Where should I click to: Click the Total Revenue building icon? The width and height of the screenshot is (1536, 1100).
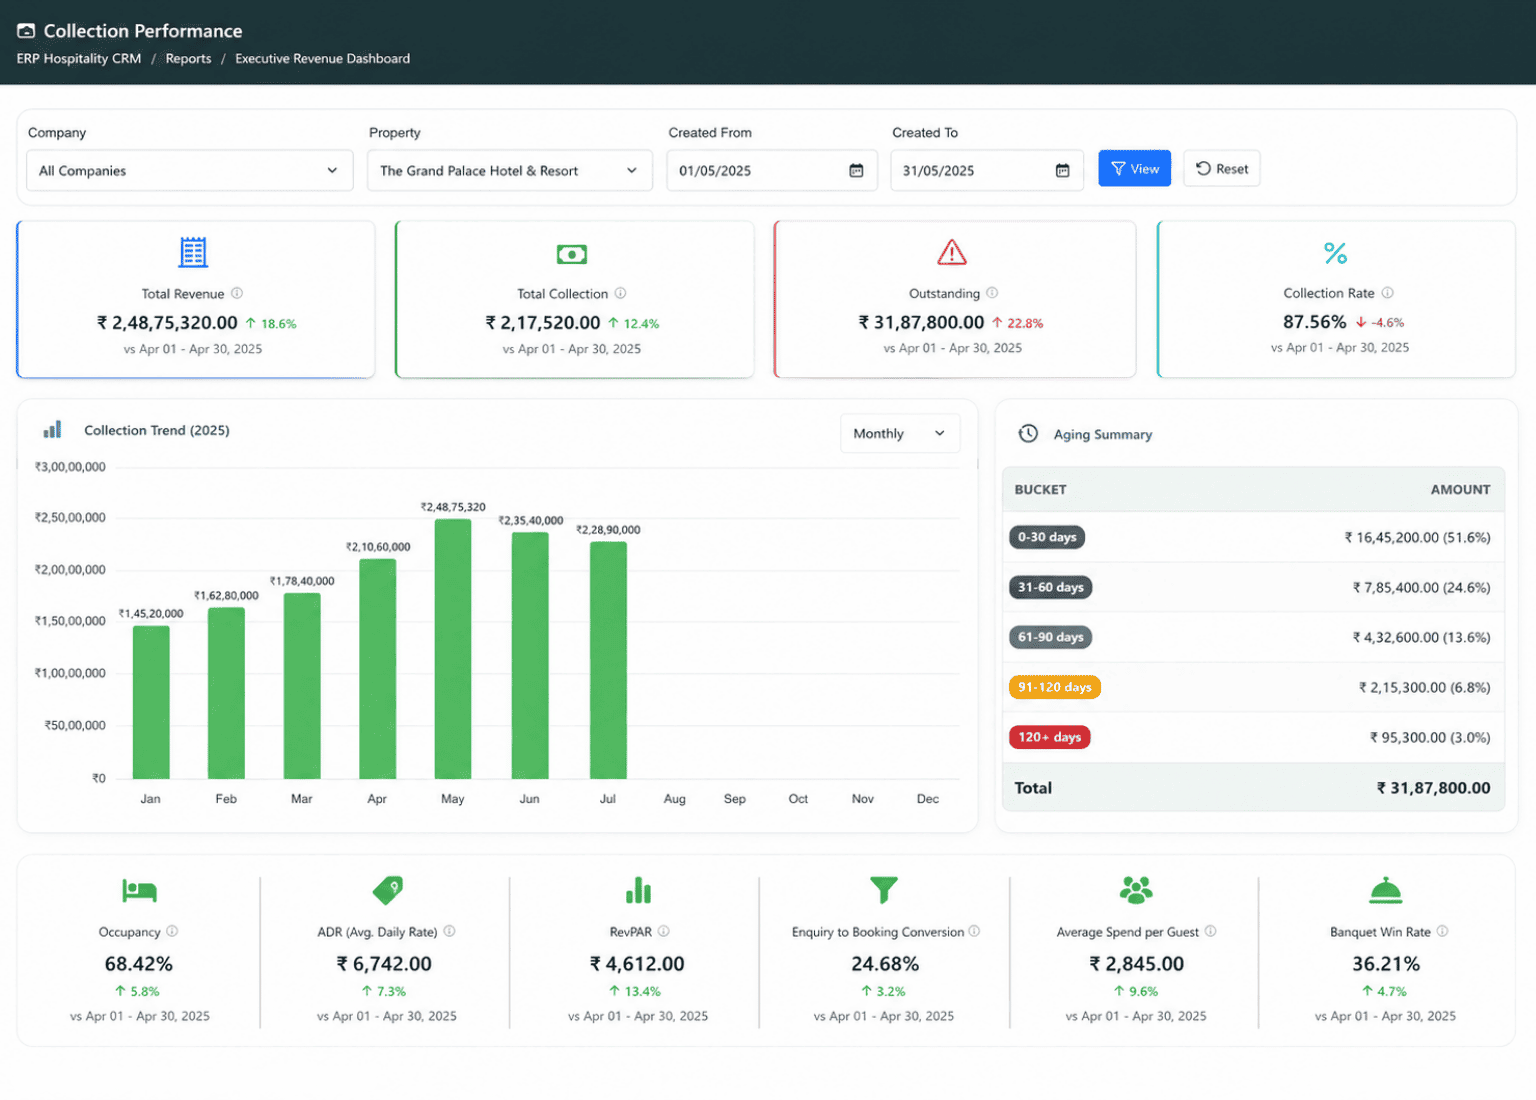pyautogui.click(x=193, y=252)
